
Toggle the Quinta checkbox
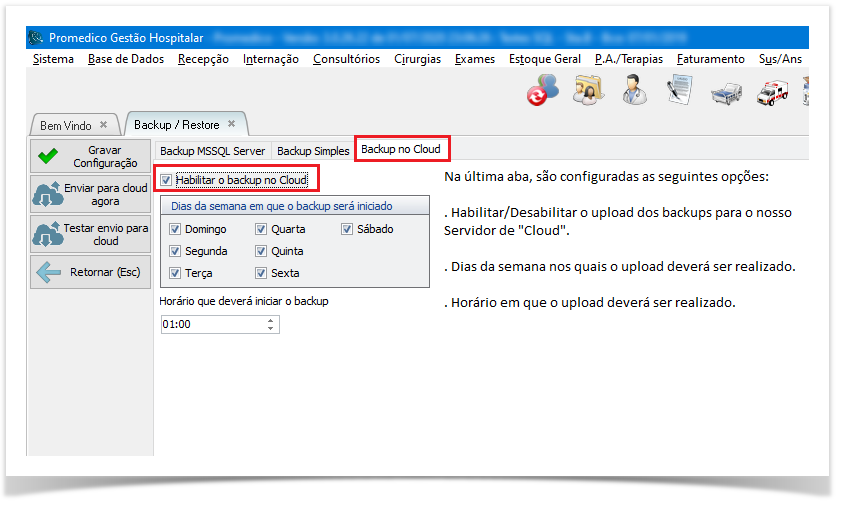(262, 252)
